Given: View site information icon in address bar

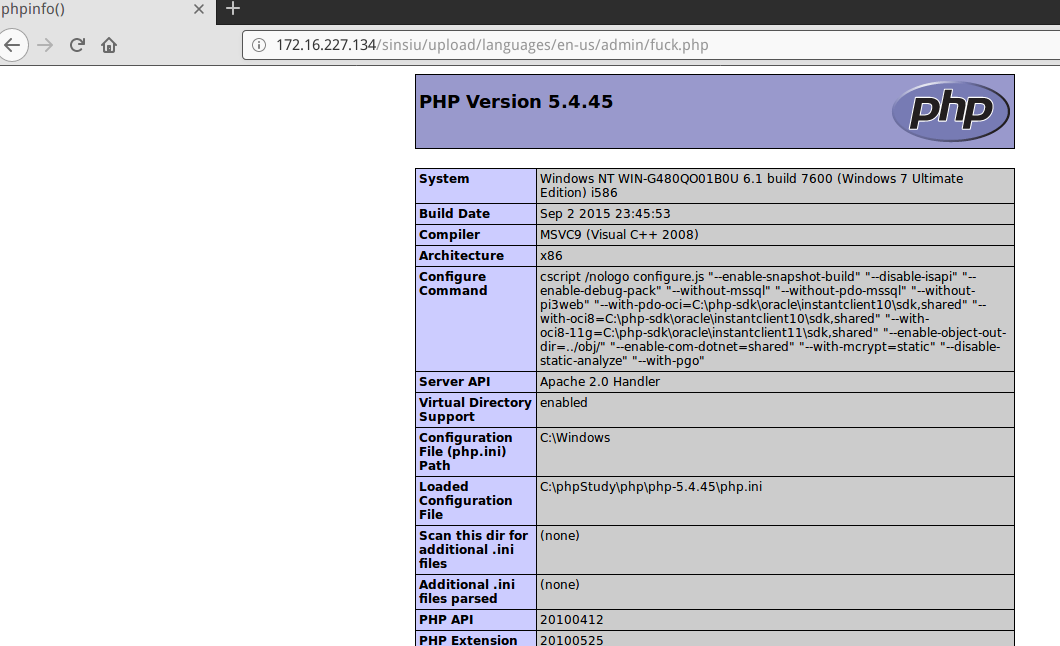Looking at the screenshot, I should [x=259, y=45].
